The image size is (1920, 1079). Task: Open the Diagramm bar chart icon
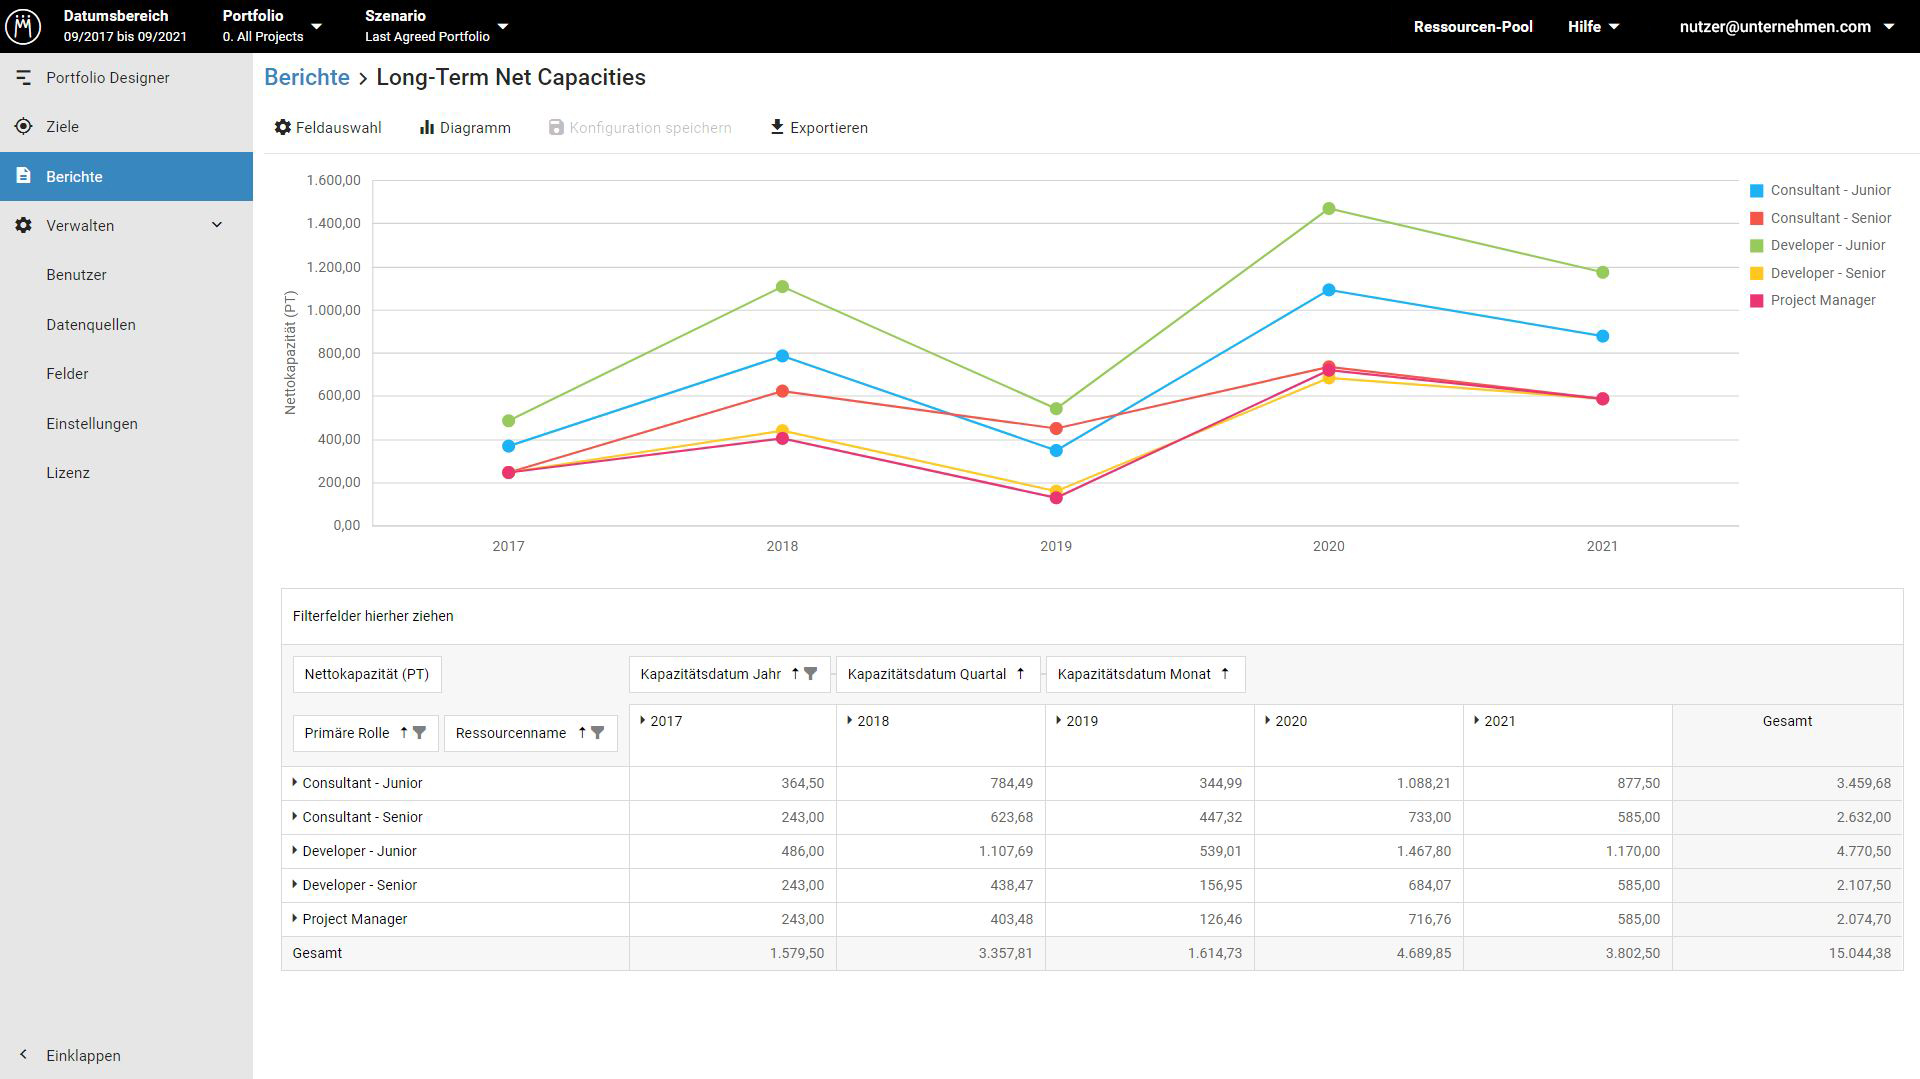(x=427, y=128)
